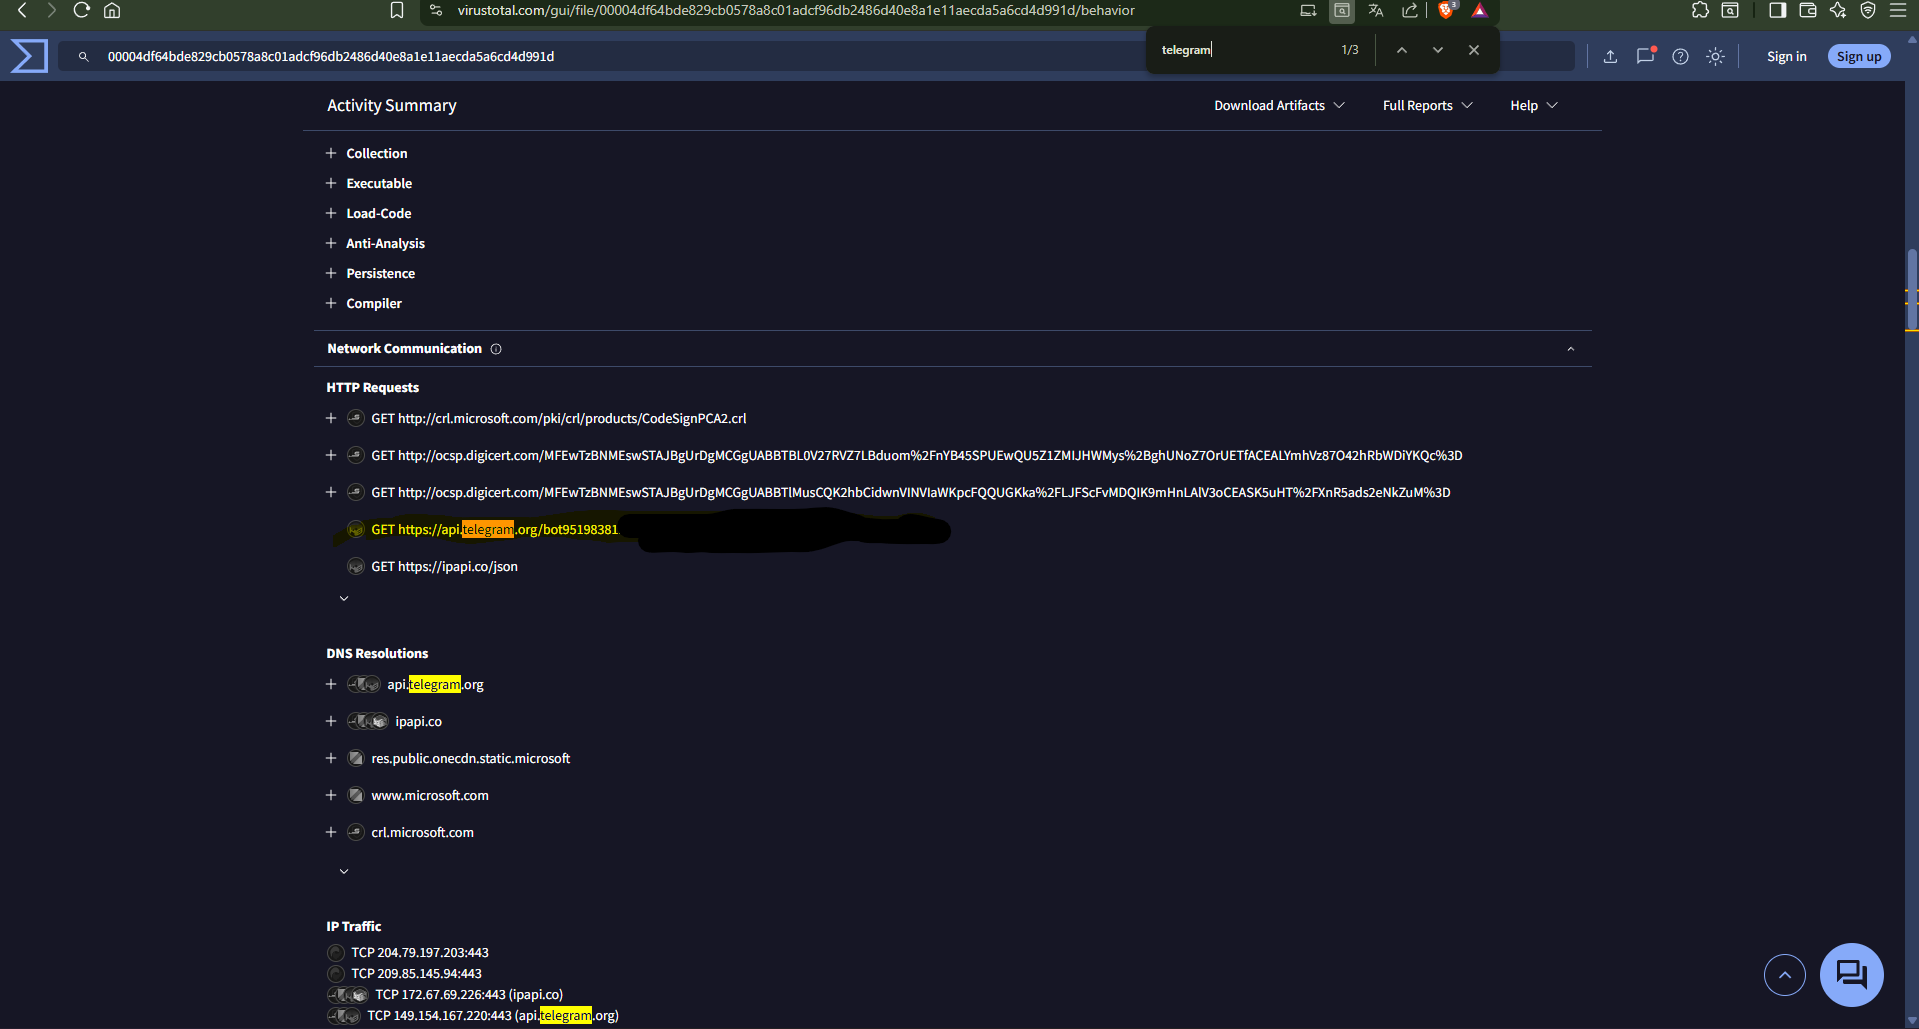Click the share page icon
The image size is (1919, 1029).
1410,10
